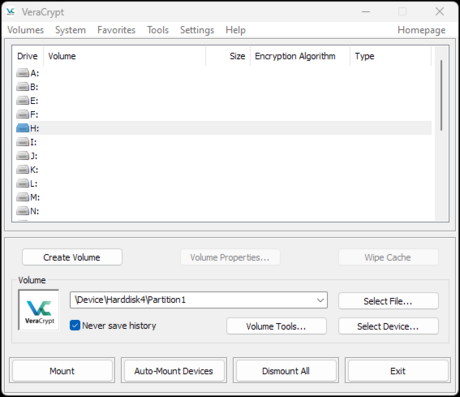Pick the drive M: icon

point(23,198)
